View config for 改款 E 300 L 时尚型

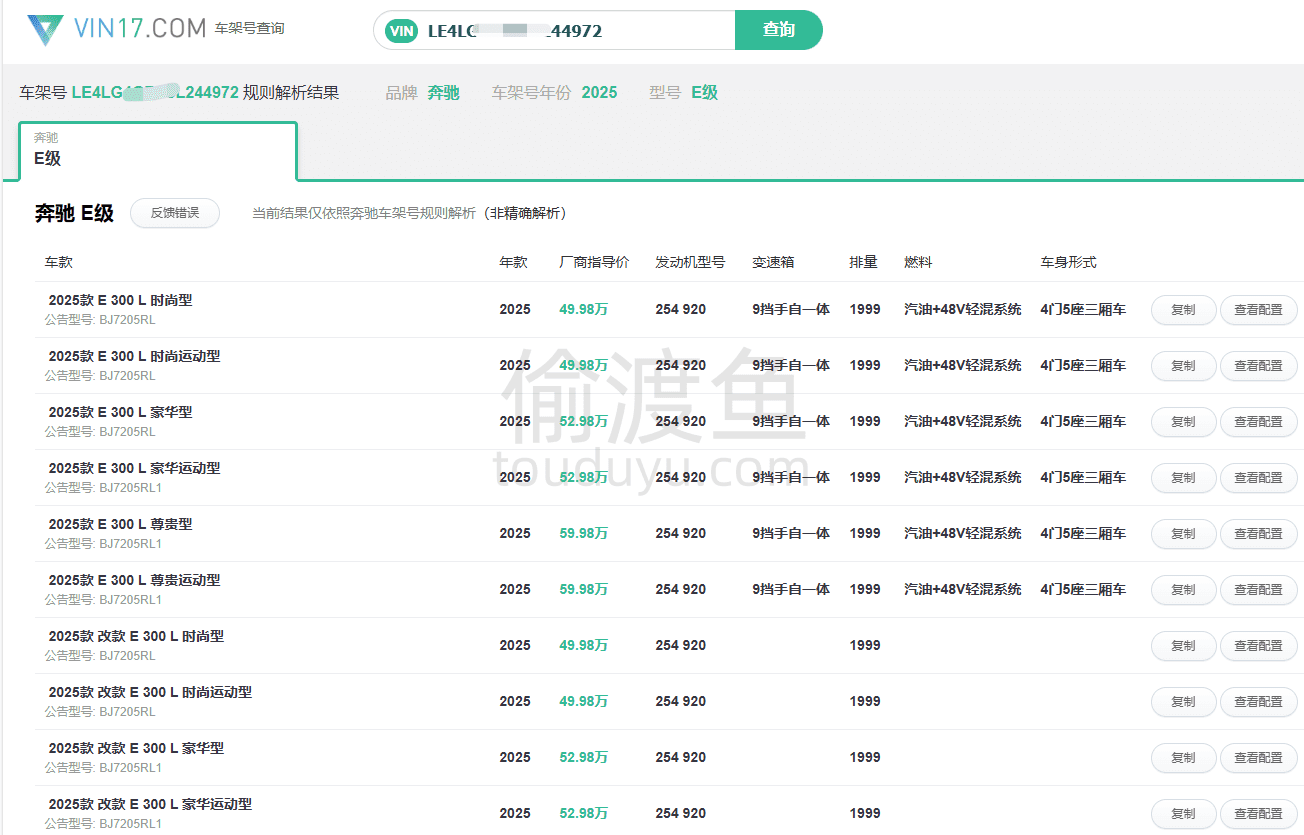(x=1258, y=646)
